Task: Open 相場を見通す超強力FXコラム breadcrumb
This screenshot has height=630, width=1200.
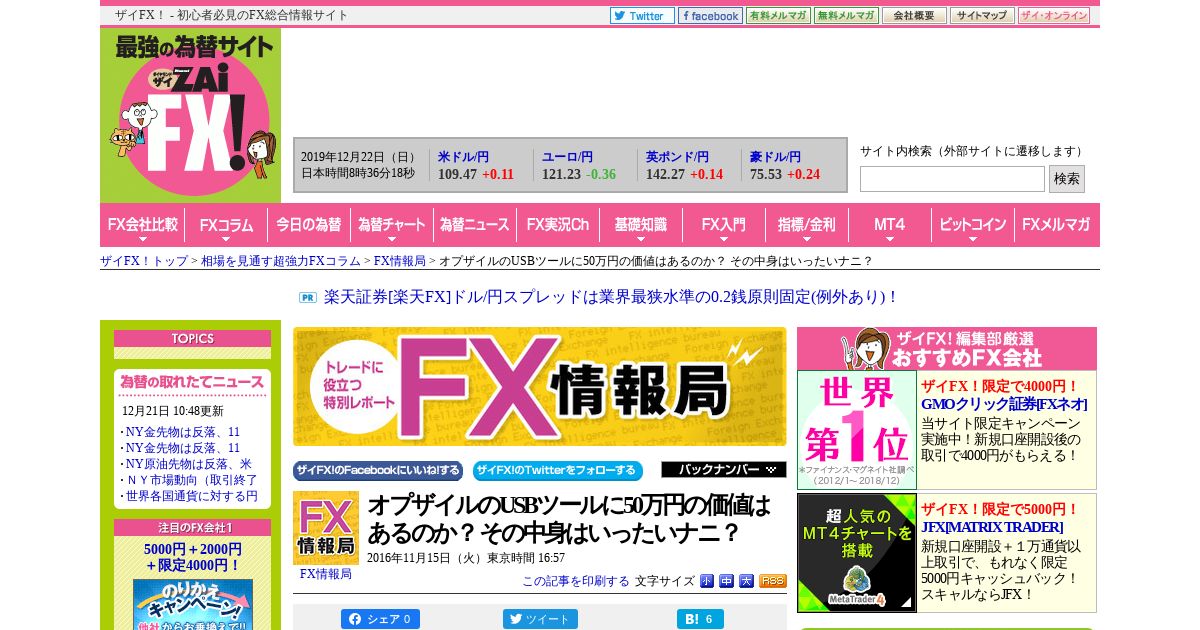Action: coord(281,261)
